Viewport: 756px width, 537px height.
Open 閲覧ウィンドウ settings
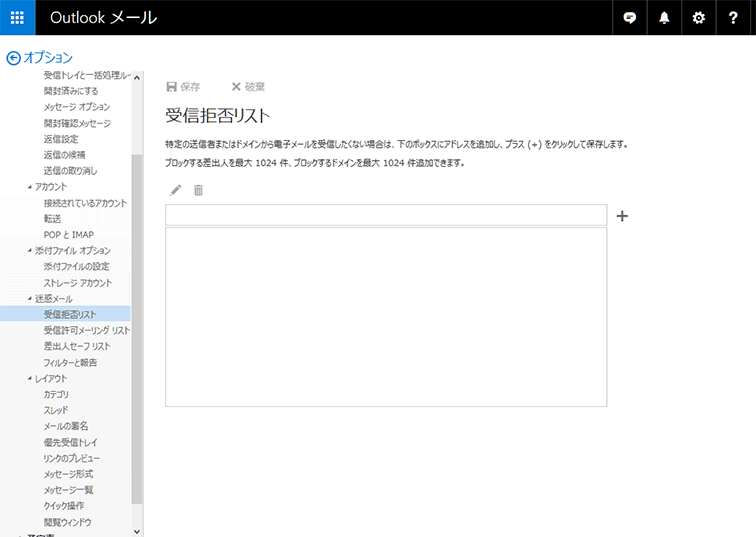(68, 522)
